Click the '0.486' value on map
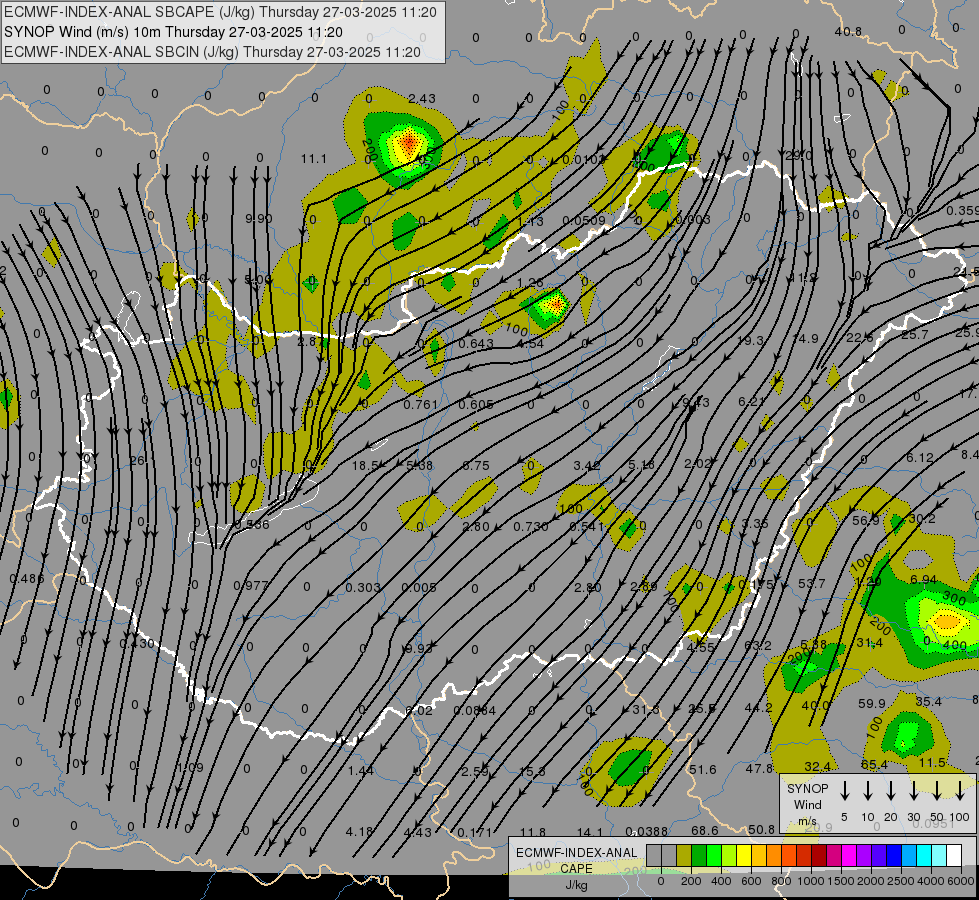 (x=27, y=579)
